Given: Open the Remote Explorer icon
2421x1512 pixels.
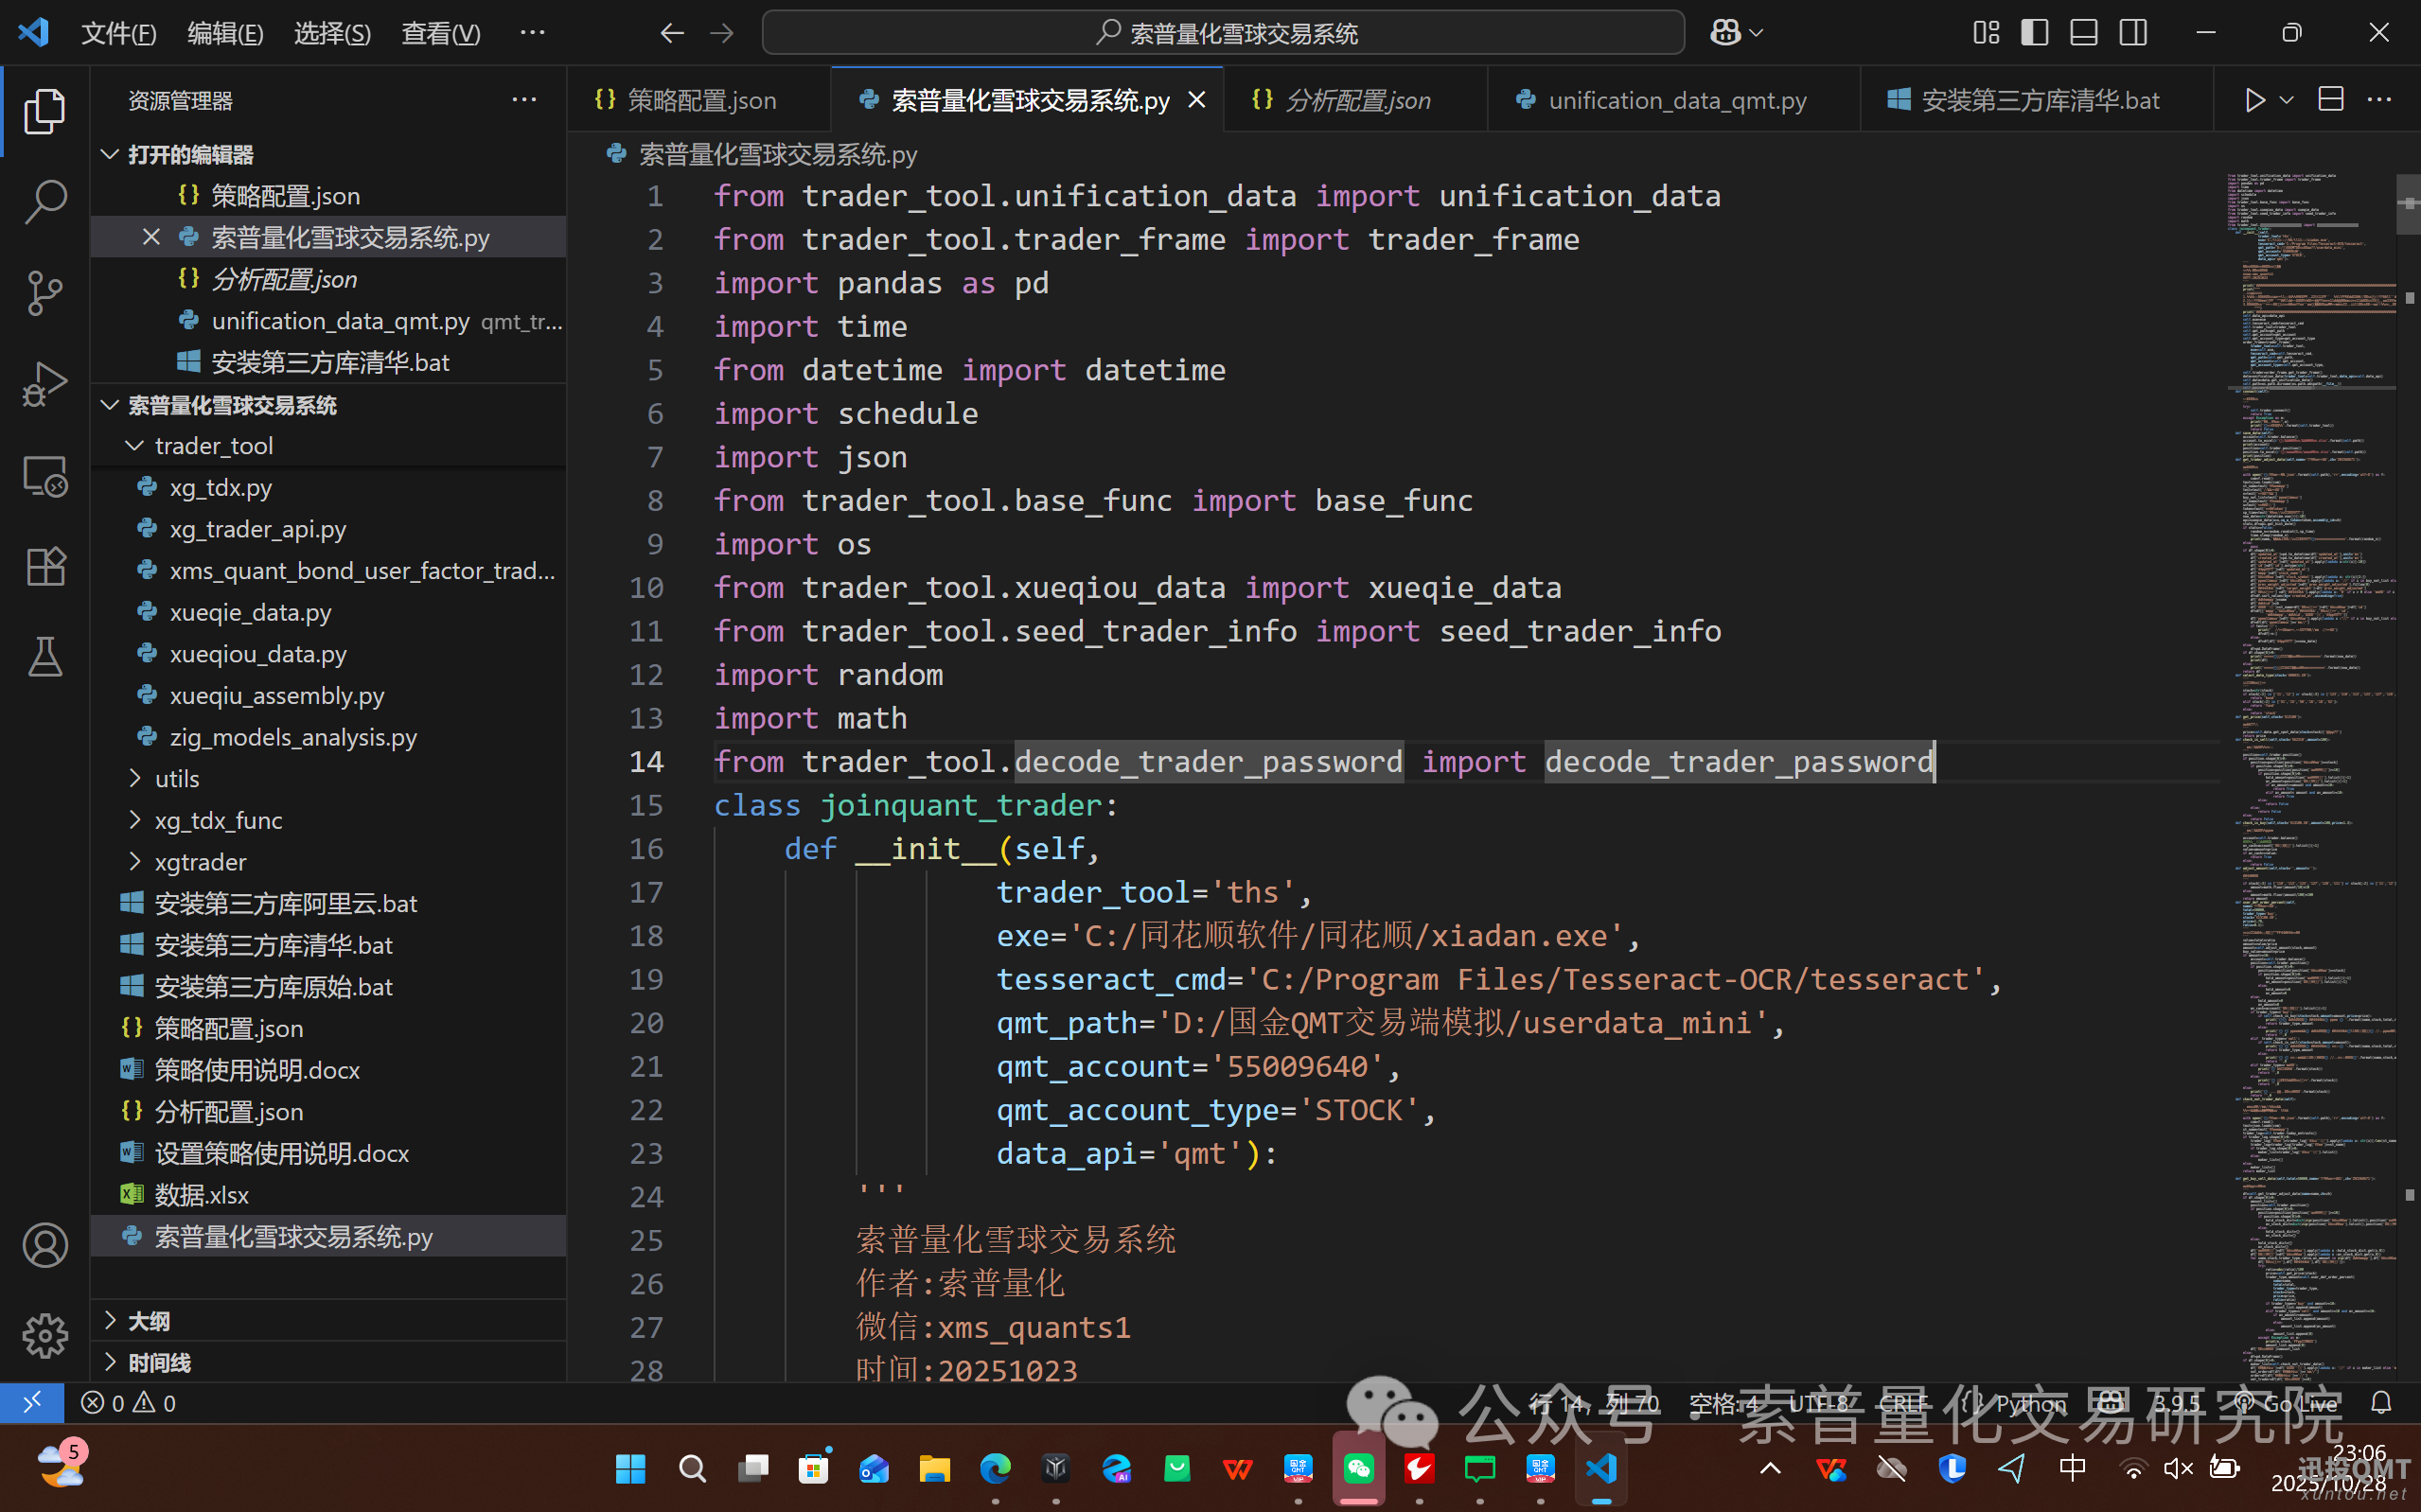Looking at the screenshot, I should (x=45, y=476).
